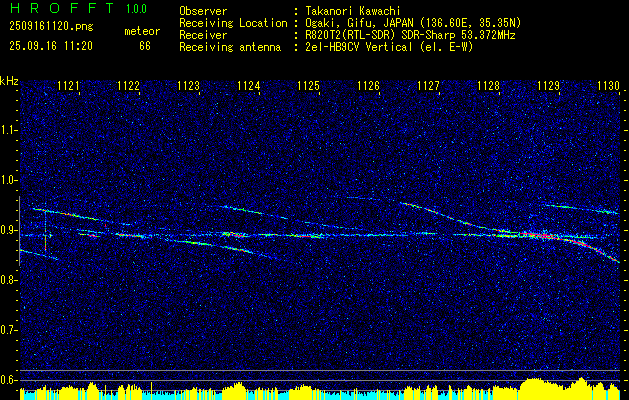Click the 0.9 kHz axis label

point(8,230)
